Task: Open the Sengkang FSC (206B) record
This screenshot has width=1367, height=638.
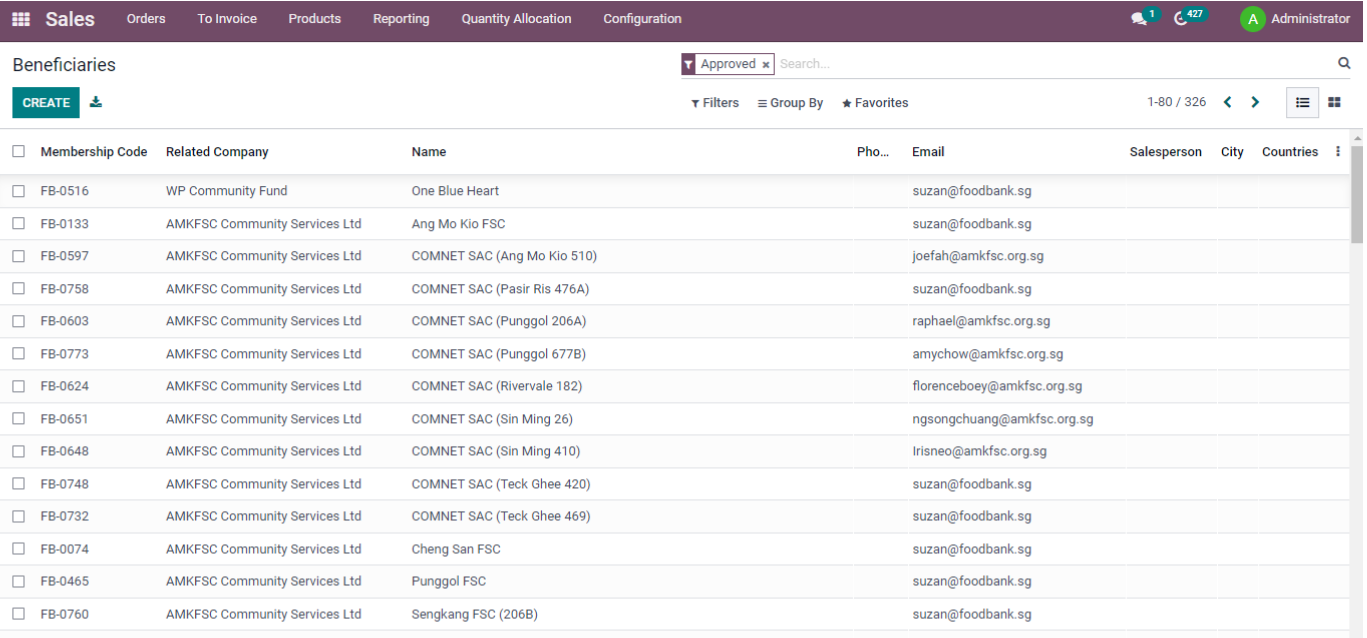Action: pos(475,614)
